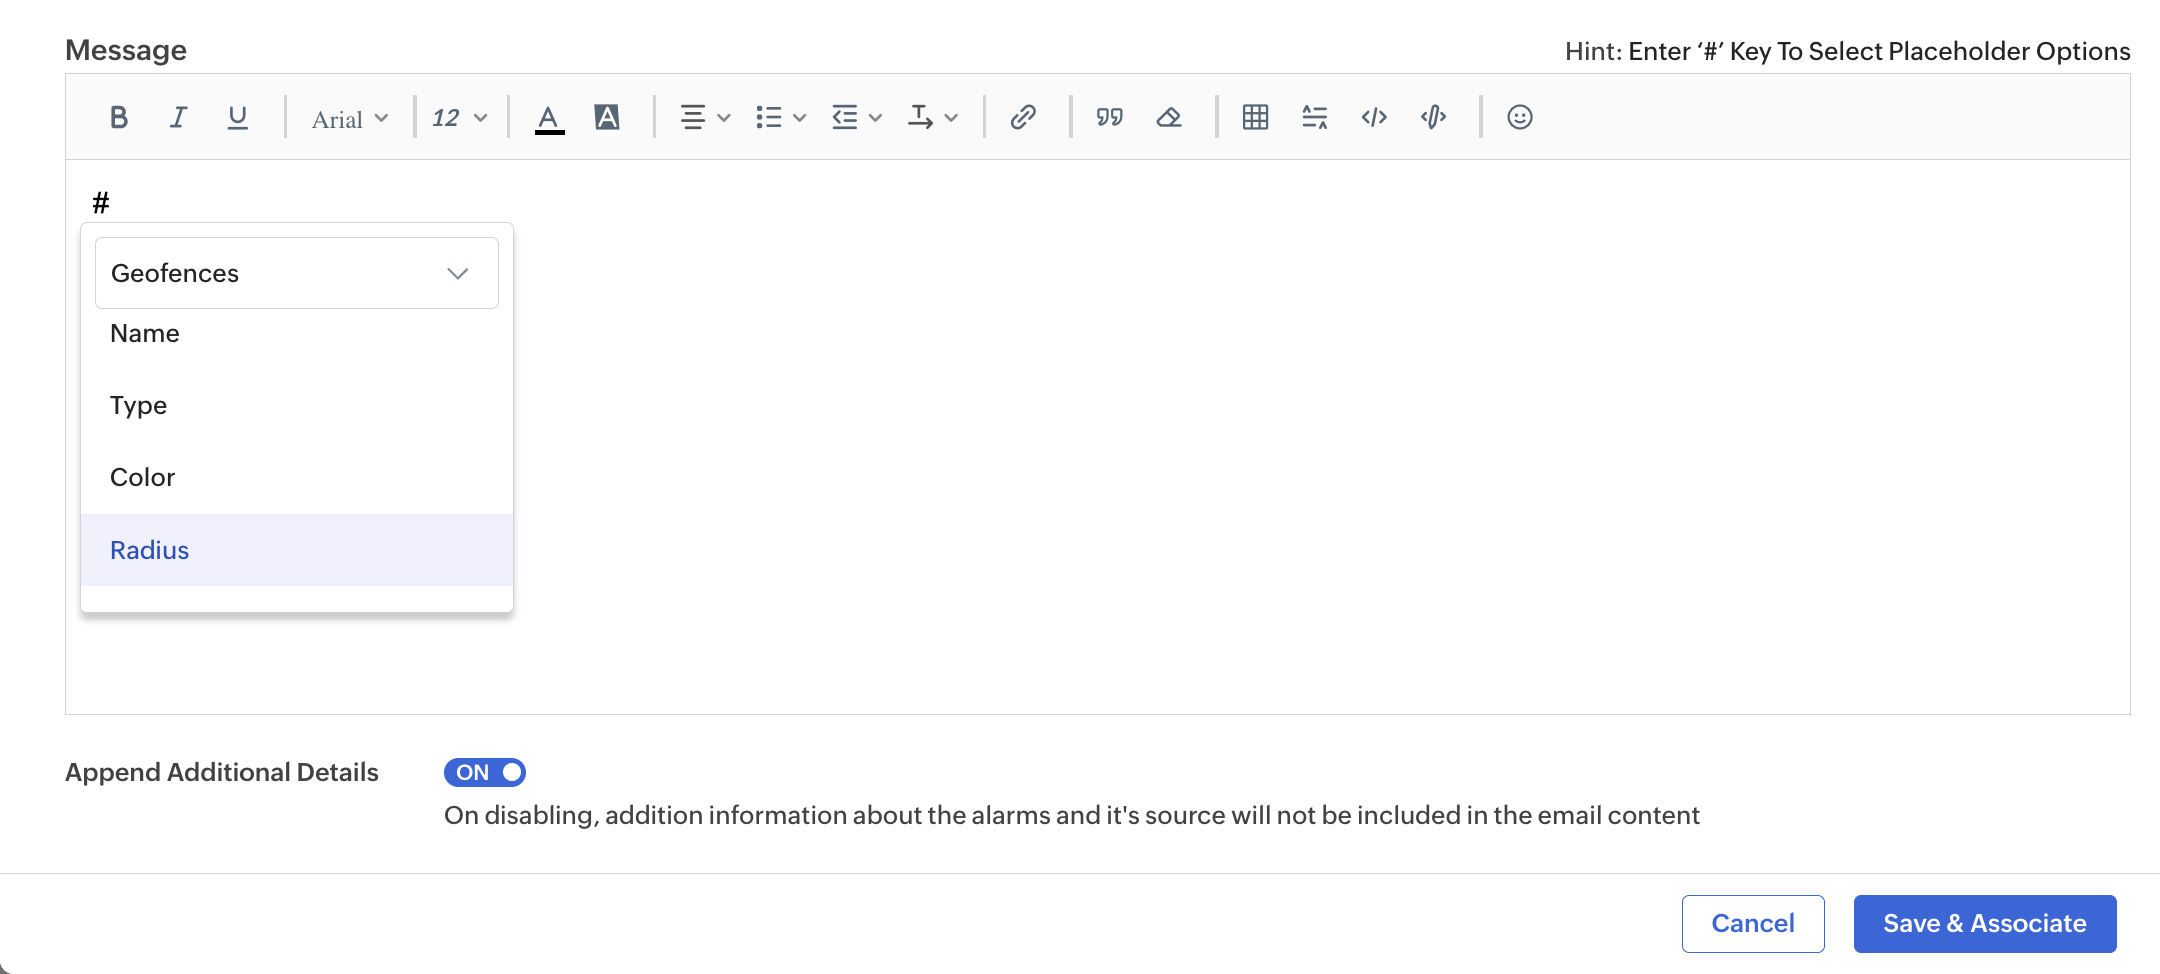
Task: Select the Color placeholder option
Action: 297,478
